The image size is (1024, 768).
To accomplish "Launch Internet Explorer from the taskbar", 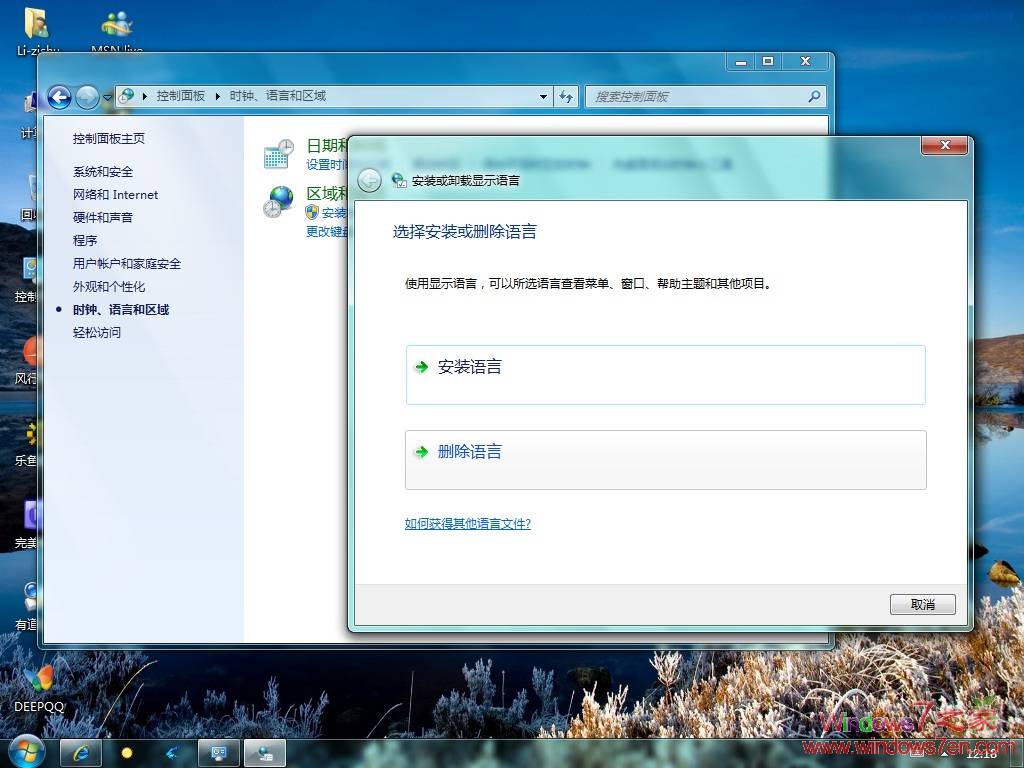I will coord(80,753).
